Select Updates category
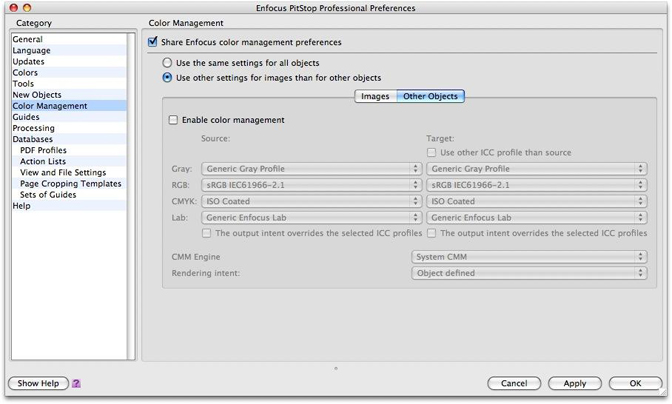 click(x=69, y=61)
